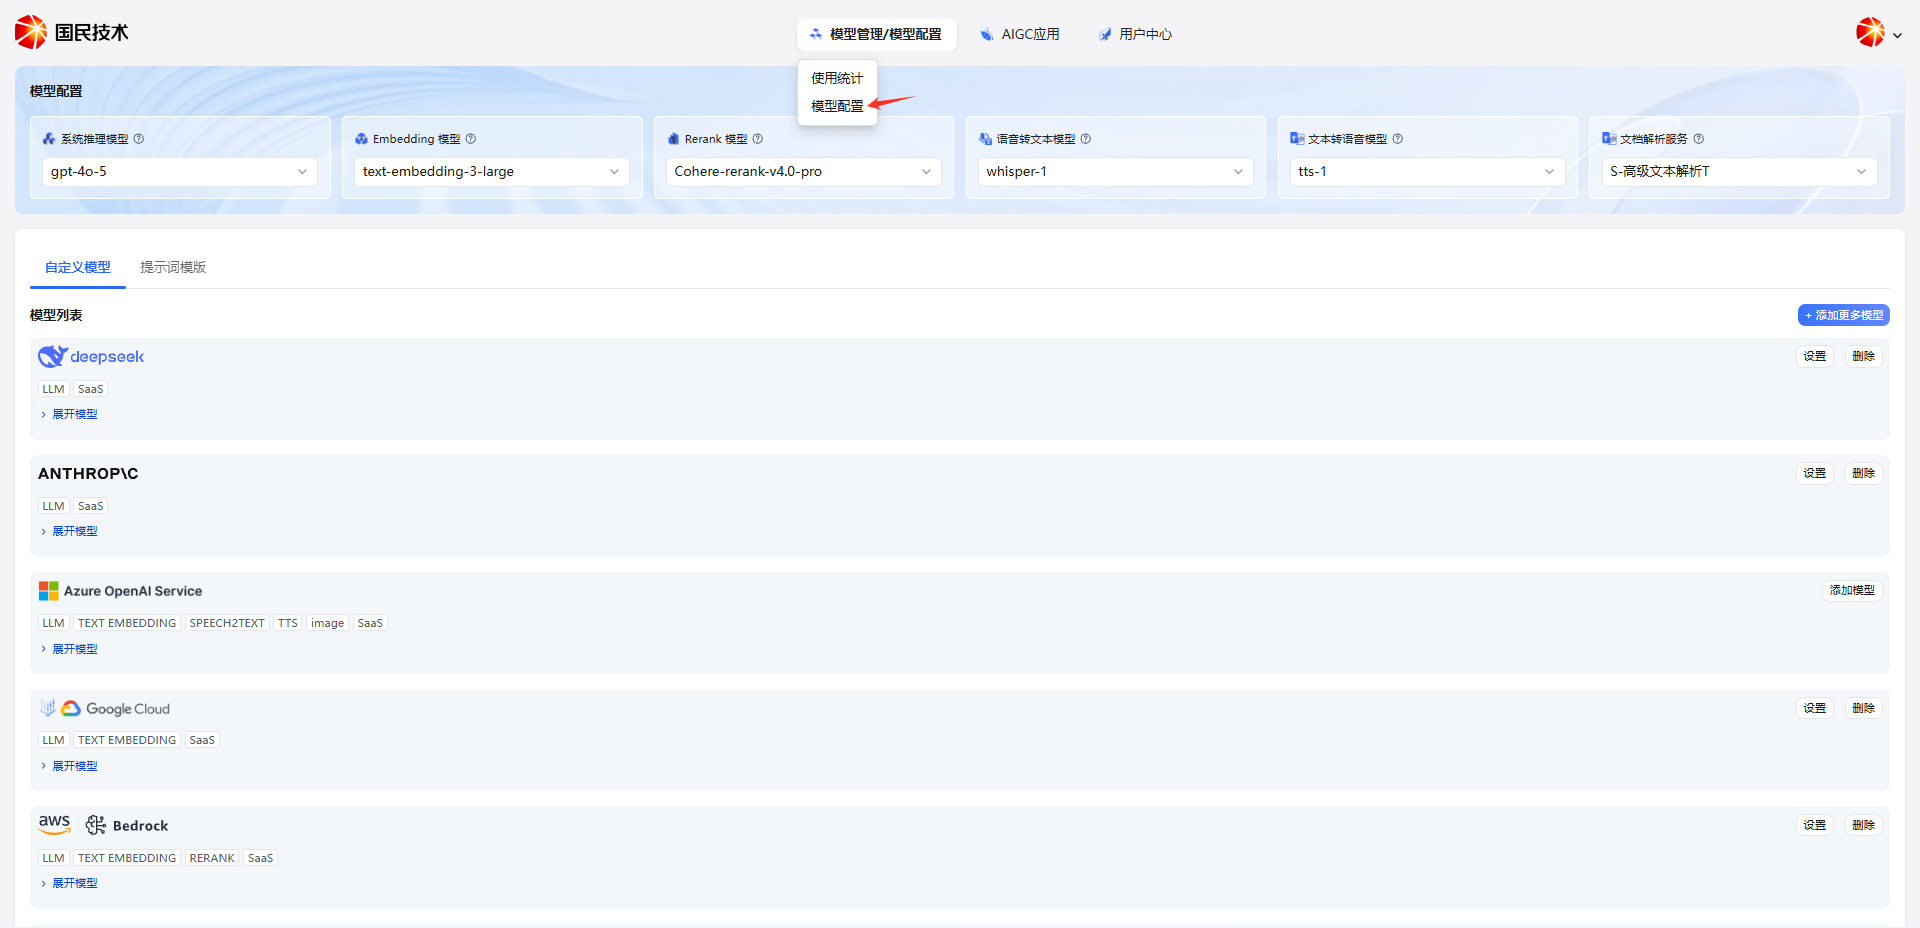Click the 语音转文本模型 label icon
1920x928 pixels.
click(x=985, y=139)
